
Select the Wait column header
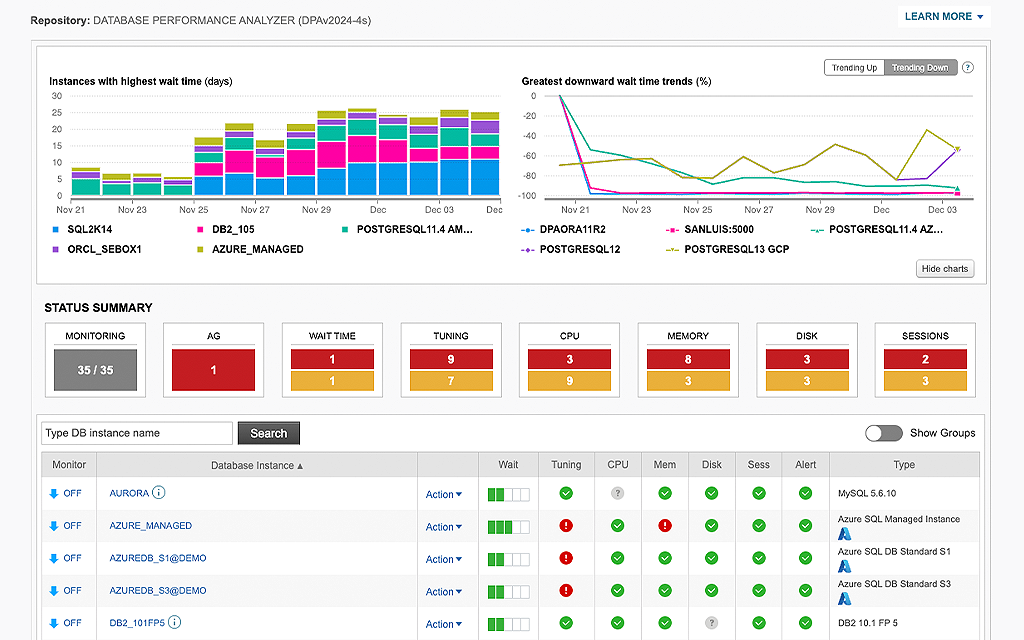pyautogui.click(x=508, y=464)
